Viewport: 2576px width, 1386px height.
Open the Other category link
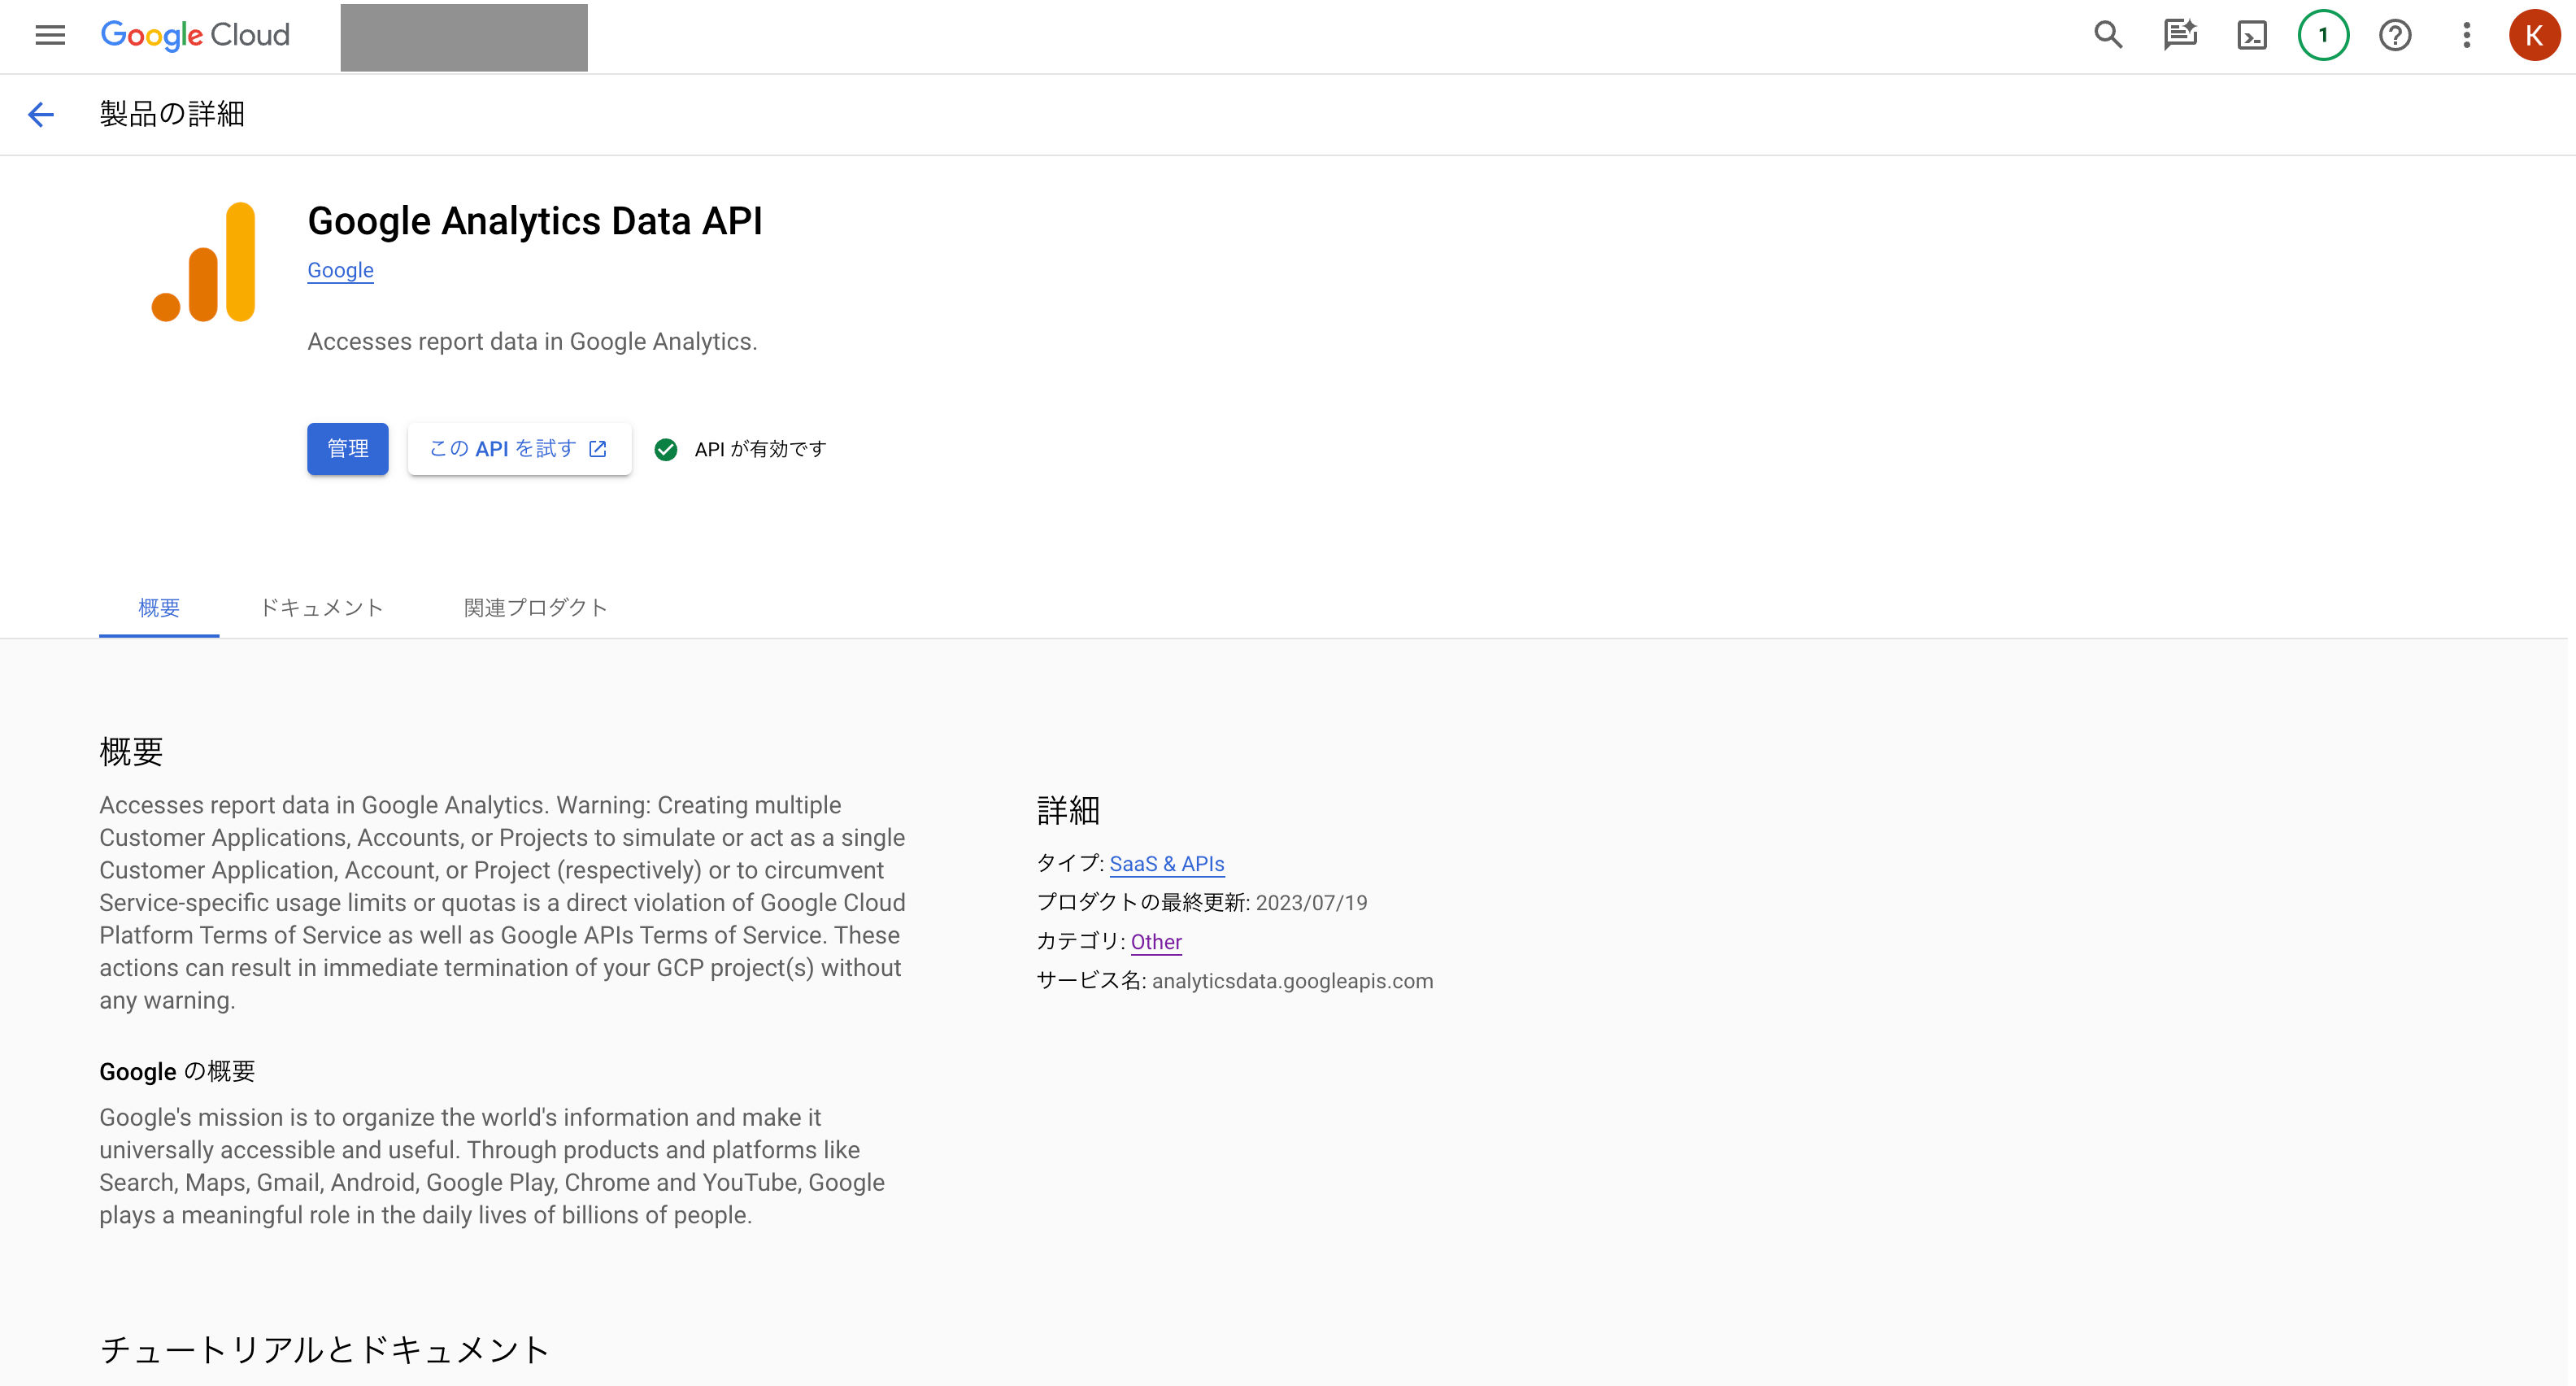click(1156, 942)
